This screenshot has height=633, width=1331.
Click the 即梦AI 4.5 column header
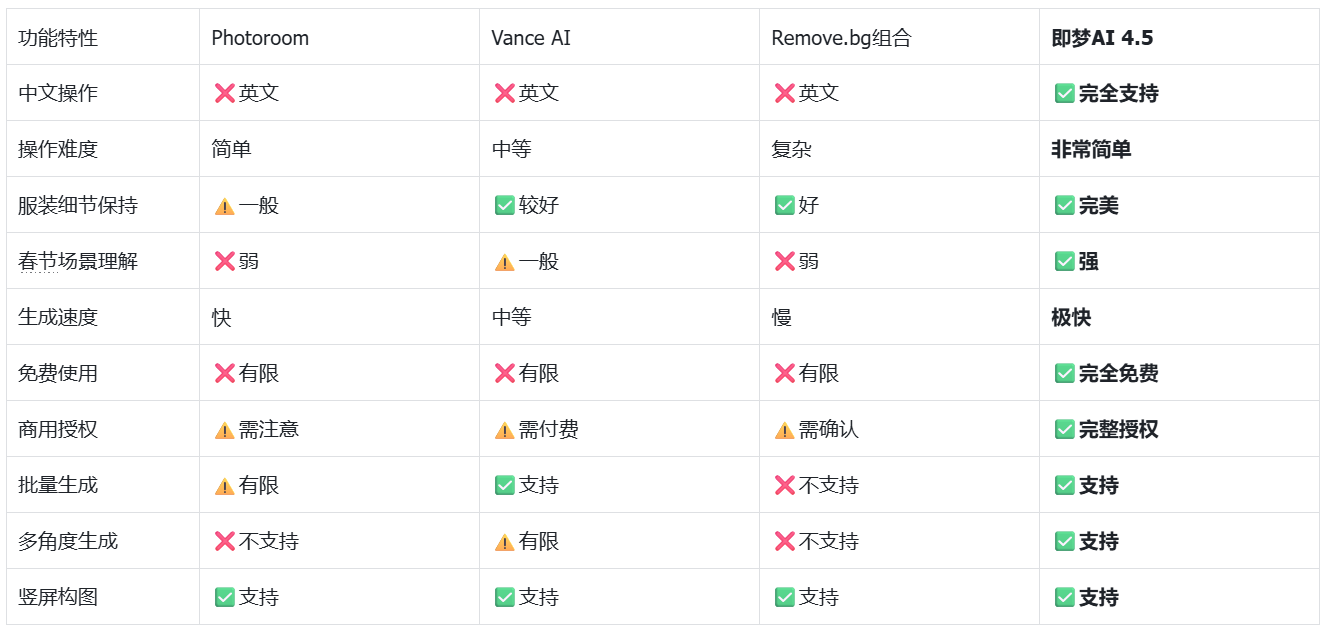[1102, 38]
